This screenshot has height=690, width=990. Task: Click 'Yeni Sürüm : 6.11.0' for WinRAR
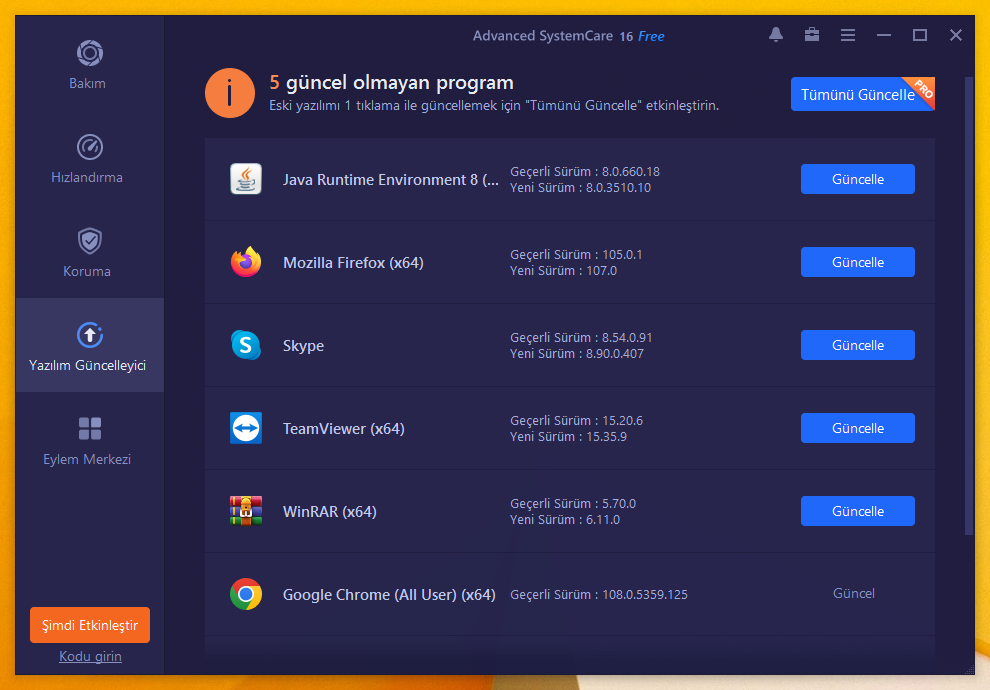coord(564,520)
